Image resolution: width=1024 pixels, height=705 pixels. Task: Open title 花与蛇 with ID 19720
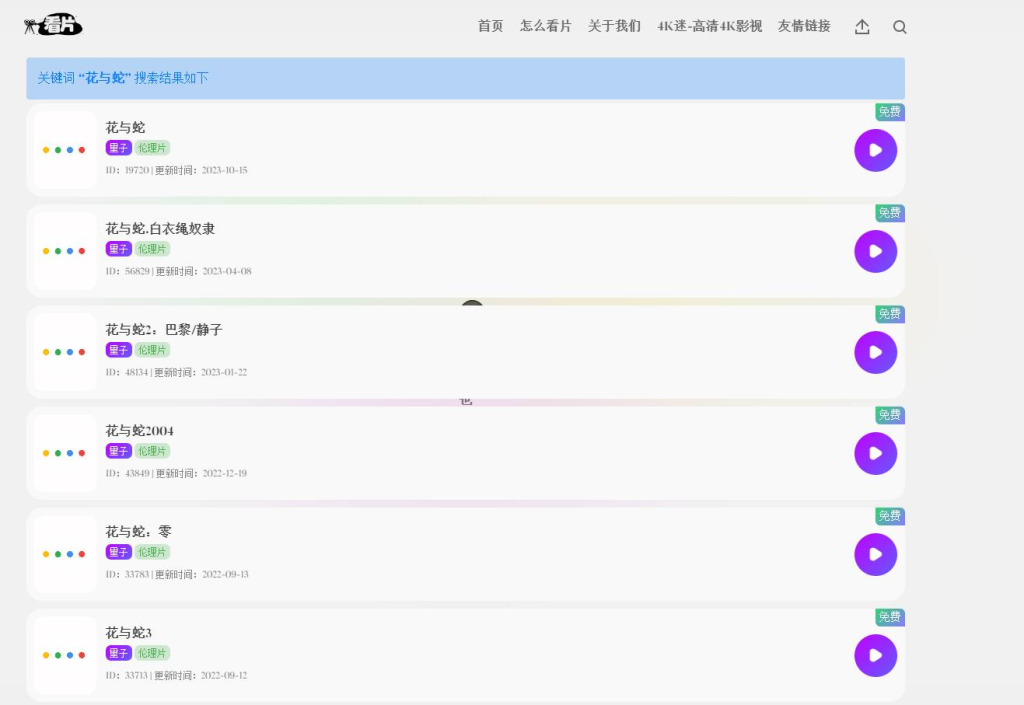[x=125, y=127]
